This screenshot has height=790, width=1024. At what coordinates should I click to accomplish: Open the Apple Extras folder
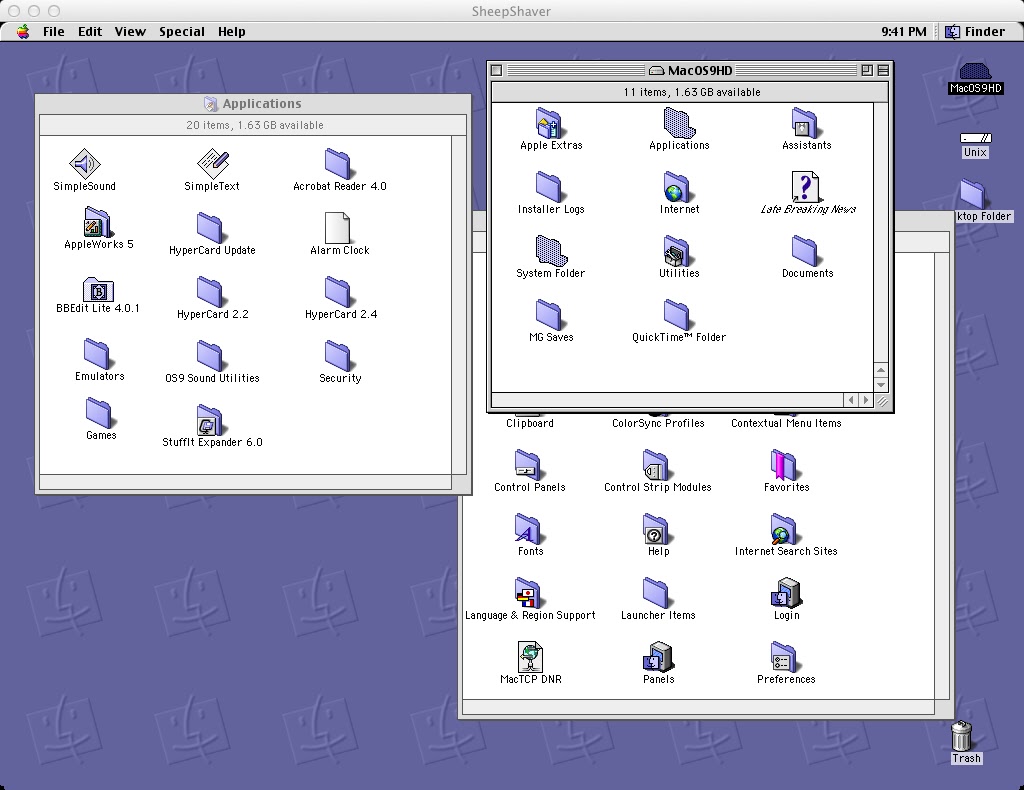pos(546,125)
